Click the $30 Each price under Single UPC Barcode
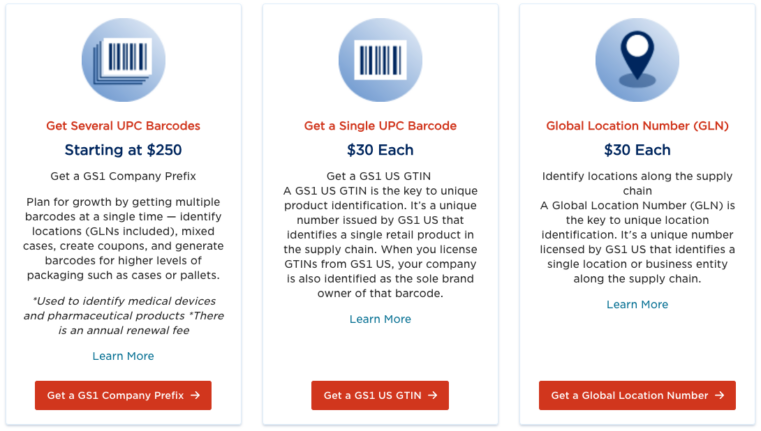Image resolution: width=761 pixels, height=431 pixels. [x=380, y=150]
